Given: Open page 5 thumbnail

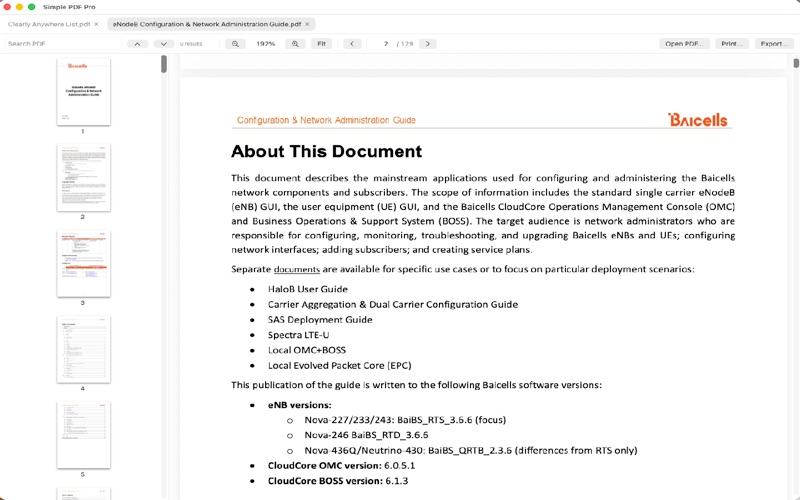Looking at the screenshot, I should [84, 435].
